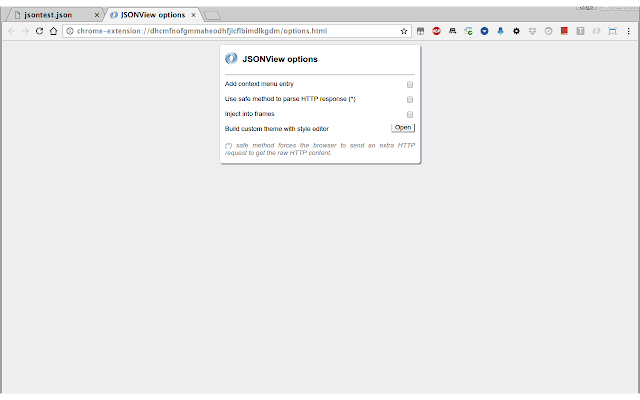Click the blue download arrow extension icon
The height and width of the screenshot is (400, 640).
500,31
